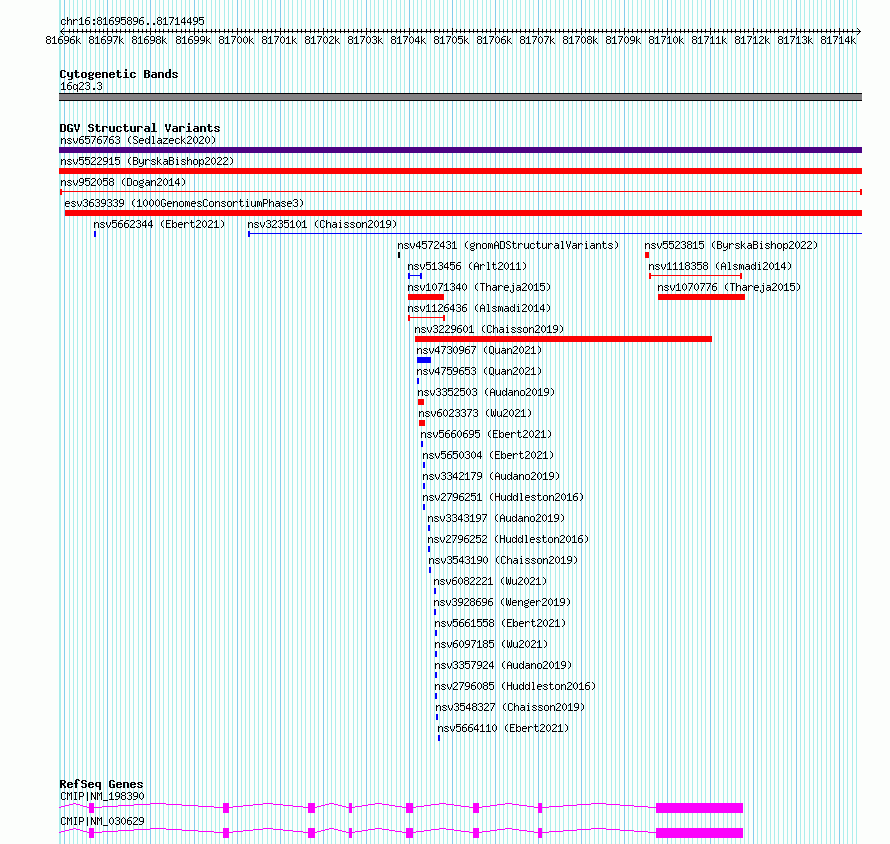The height and width of the screenshot is (844, 890).
Task: Click the 81708k ruler tick label
Action: tap(580, 40)
